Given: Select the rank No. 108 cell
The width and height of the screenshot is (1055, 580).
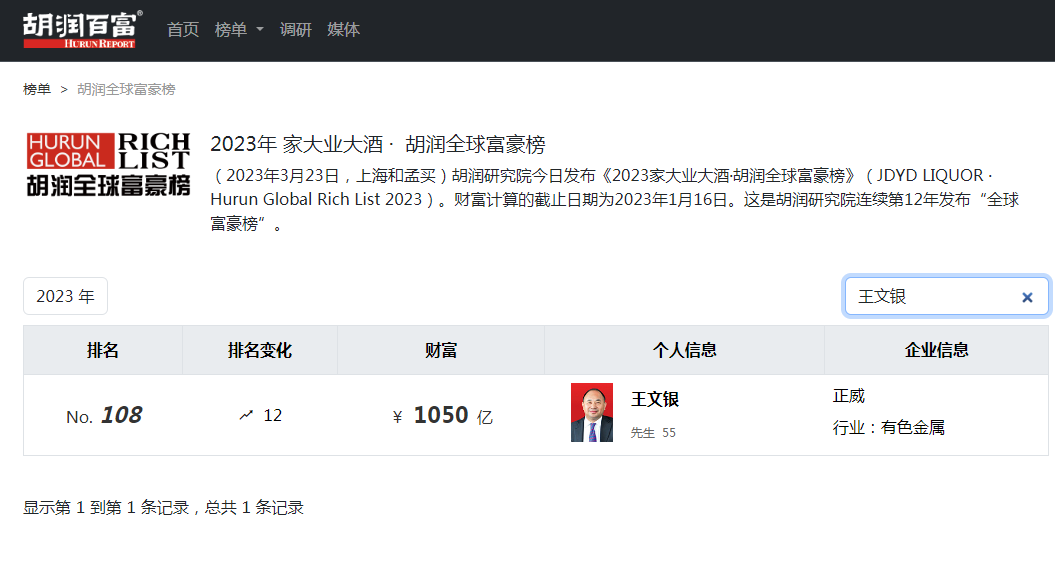Looking at the screenshot, I should point(104,416).
